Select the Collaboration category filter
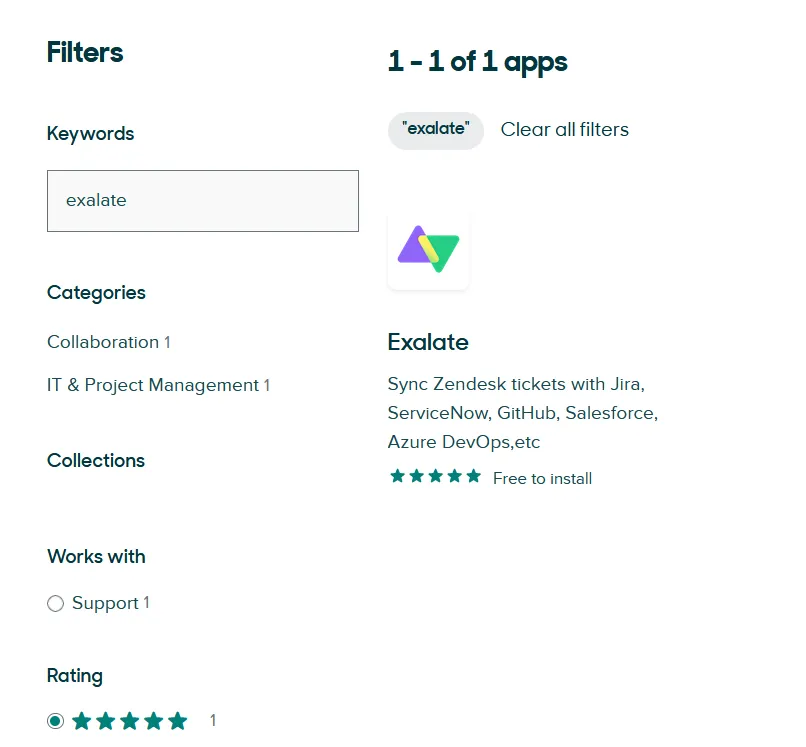This screenshot has height=747, width=806. tap(101, 342)
